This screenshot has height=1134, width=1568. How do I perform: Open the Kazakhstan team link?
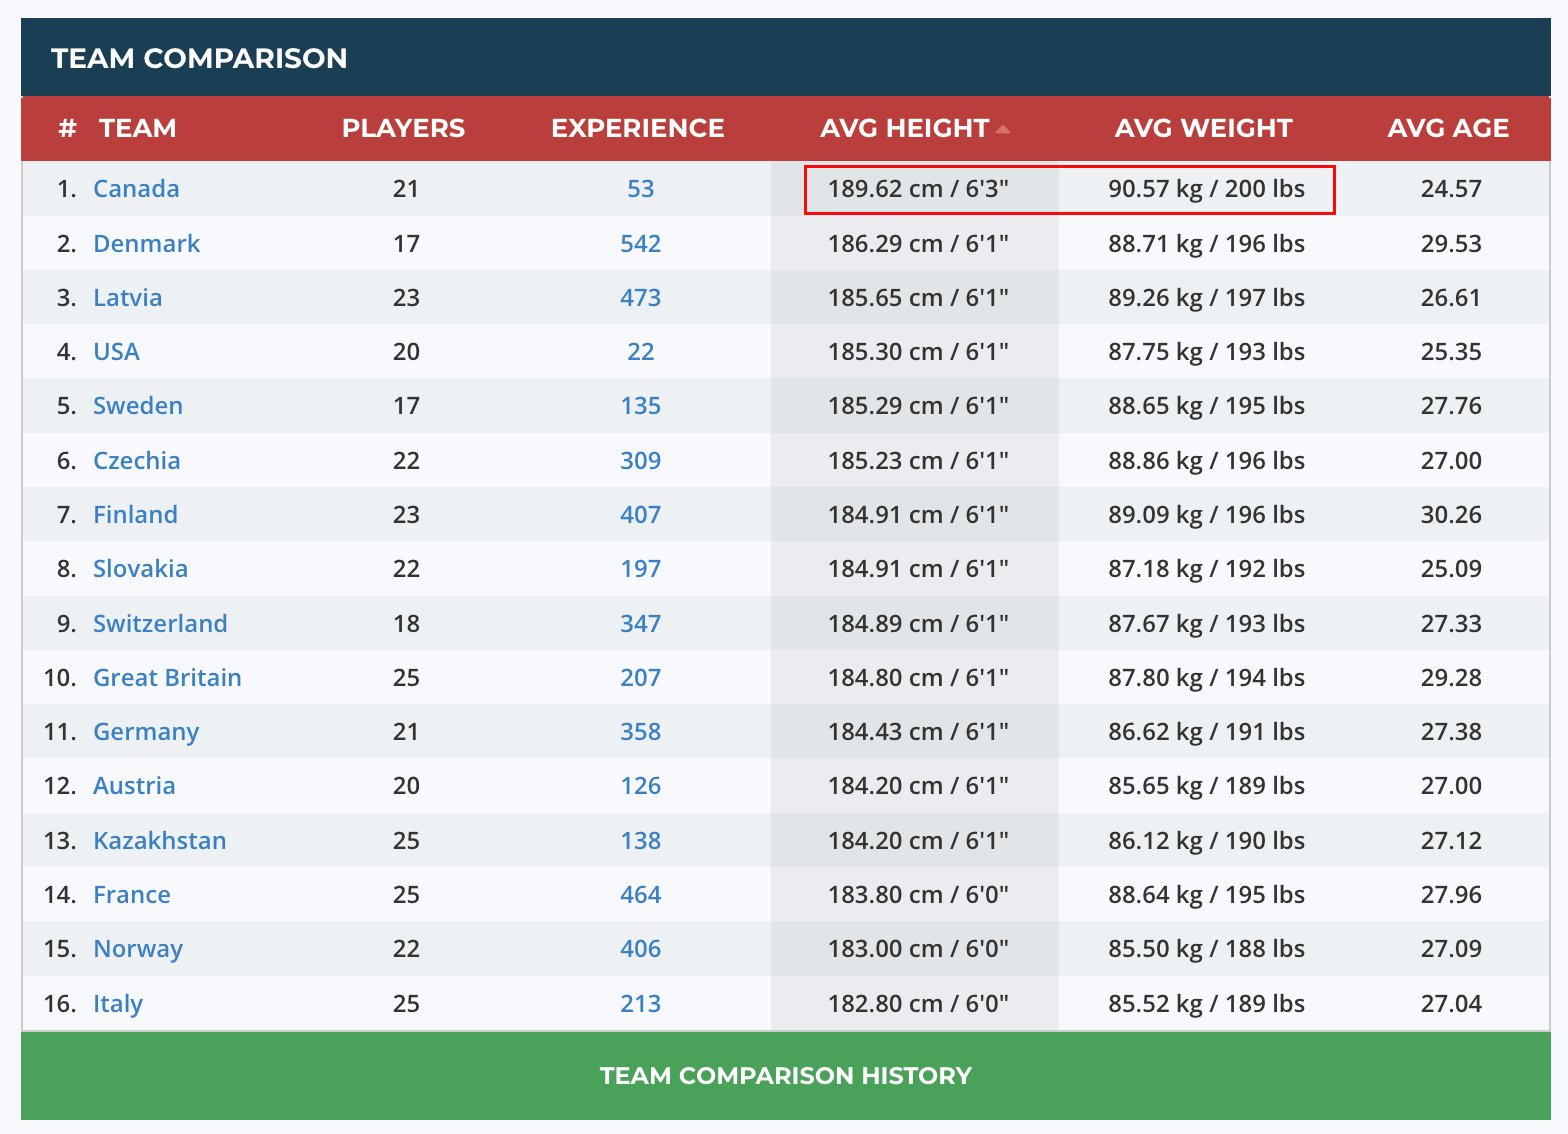(160, 841)
